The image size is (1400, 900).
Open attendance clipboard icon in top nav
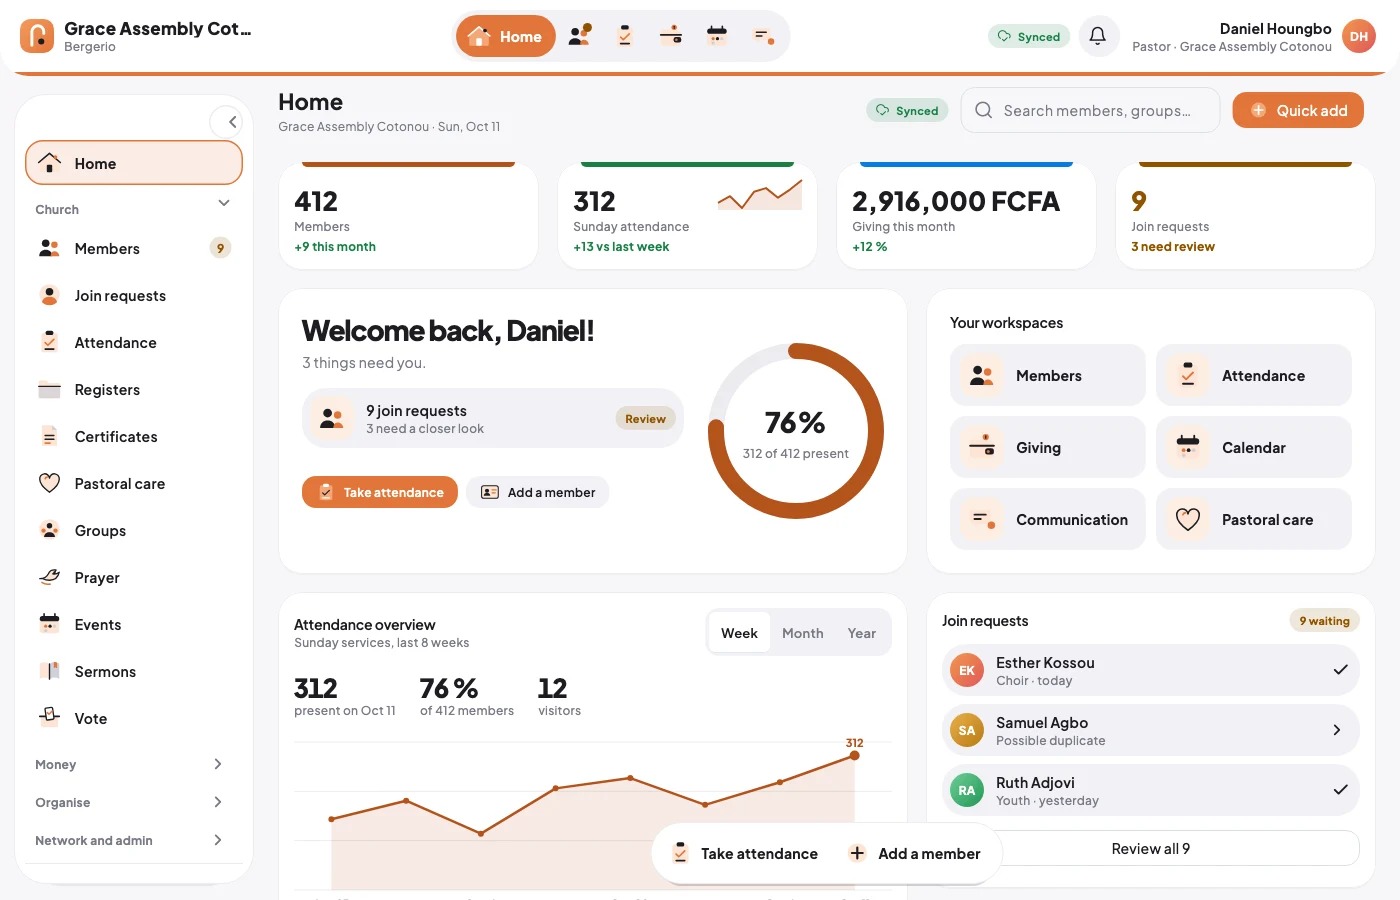[x=625, y=36]
